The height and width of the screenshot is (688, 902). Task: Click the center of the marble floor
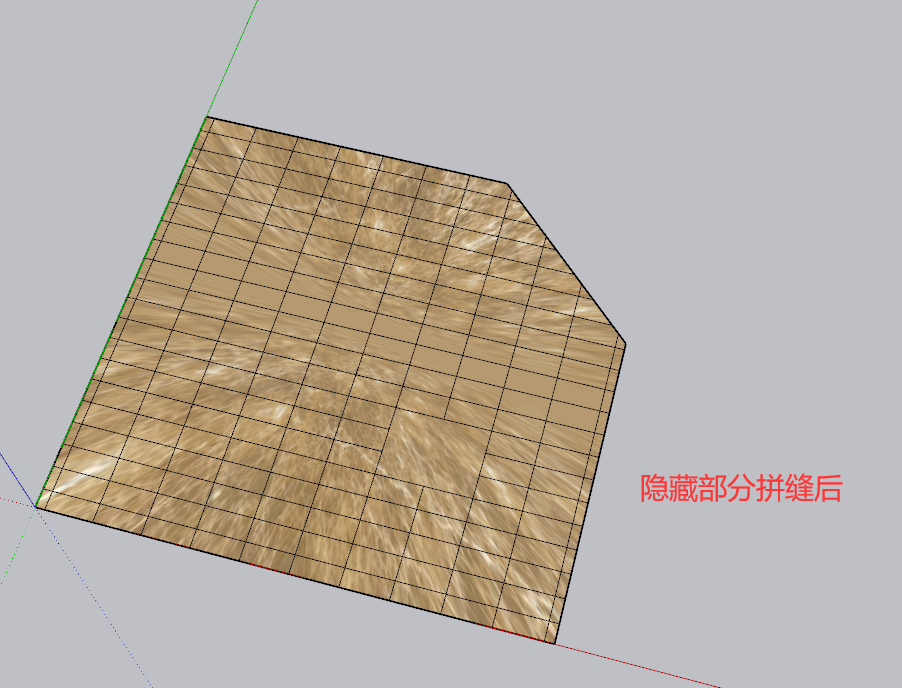tap(340, 380)
